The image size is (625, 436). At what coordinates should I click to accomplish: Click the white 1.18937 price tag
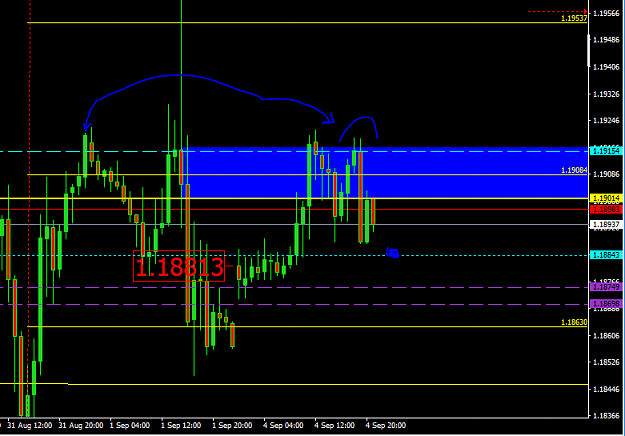click(606, 224)
